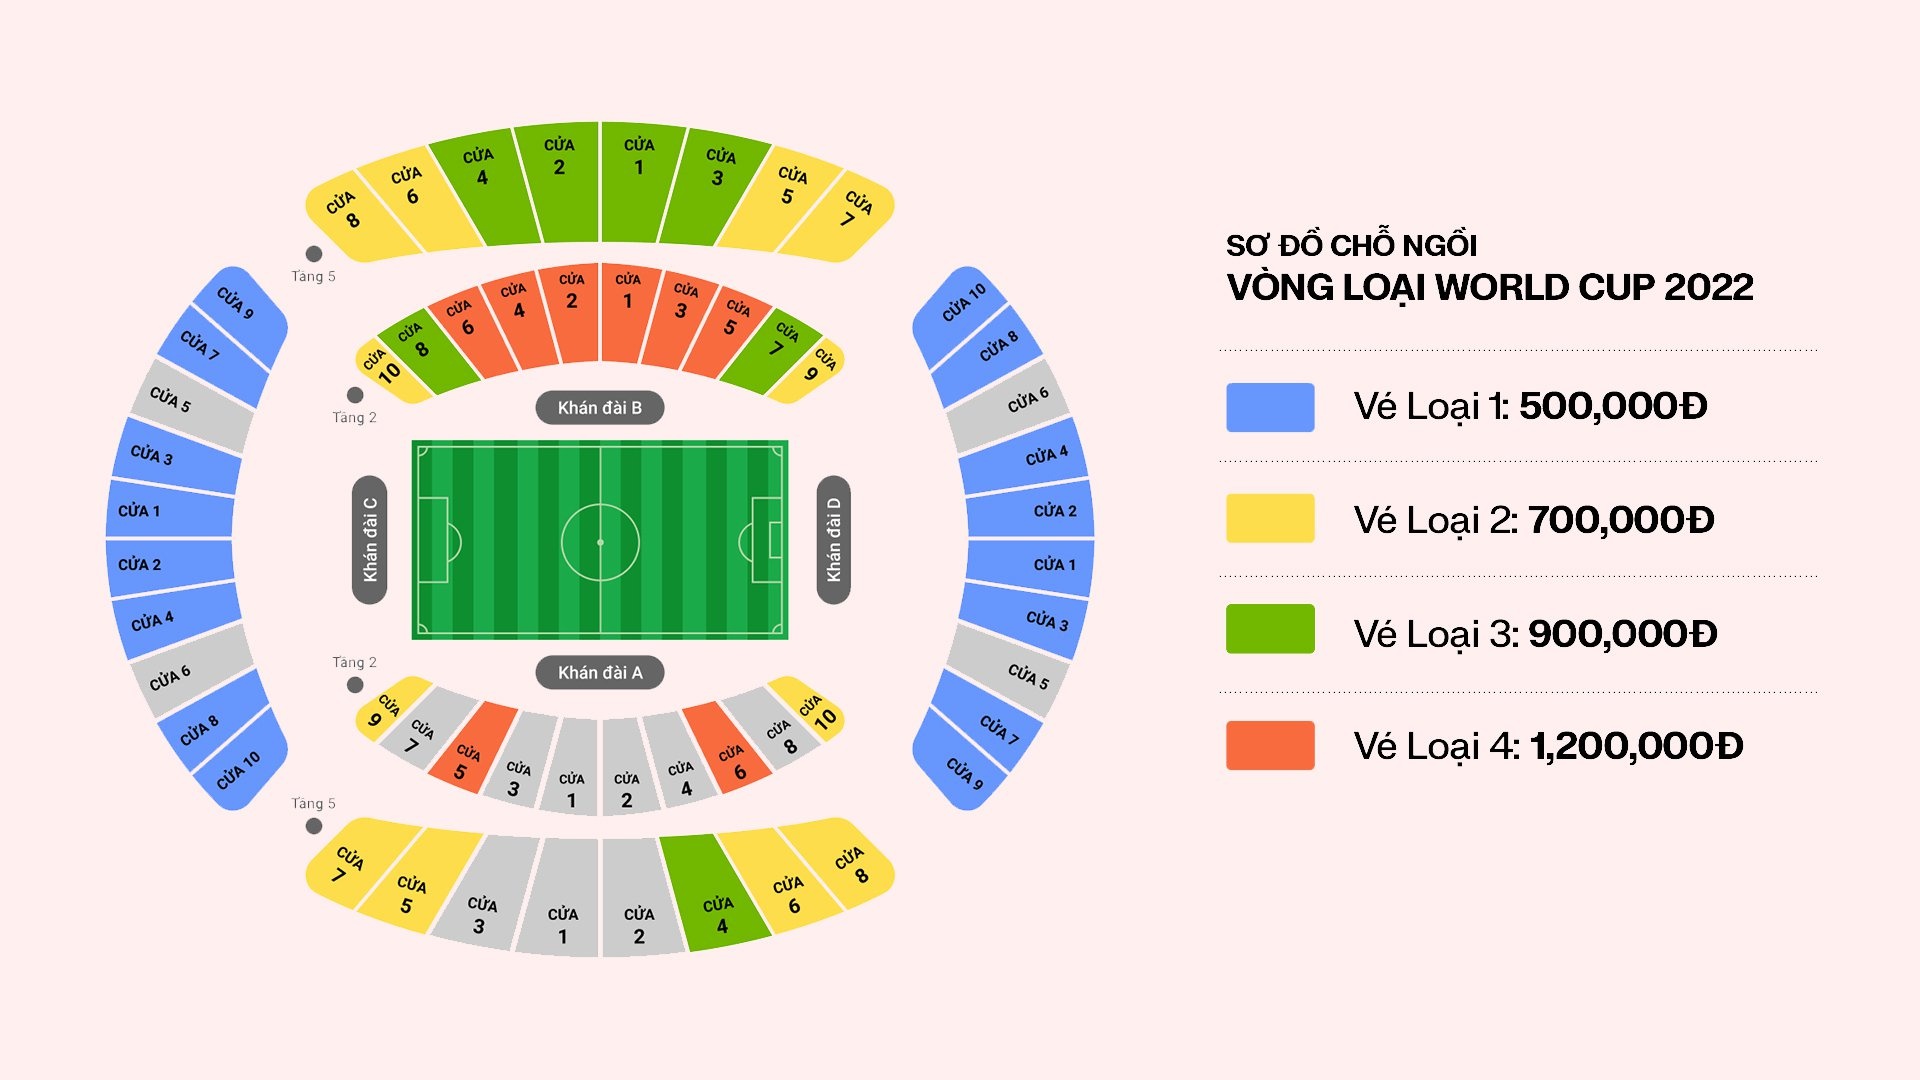Select green Cửa 1 in Stand B upper tier
Viewport: 1920px width, 1080px height.
(x=638, y=180)
